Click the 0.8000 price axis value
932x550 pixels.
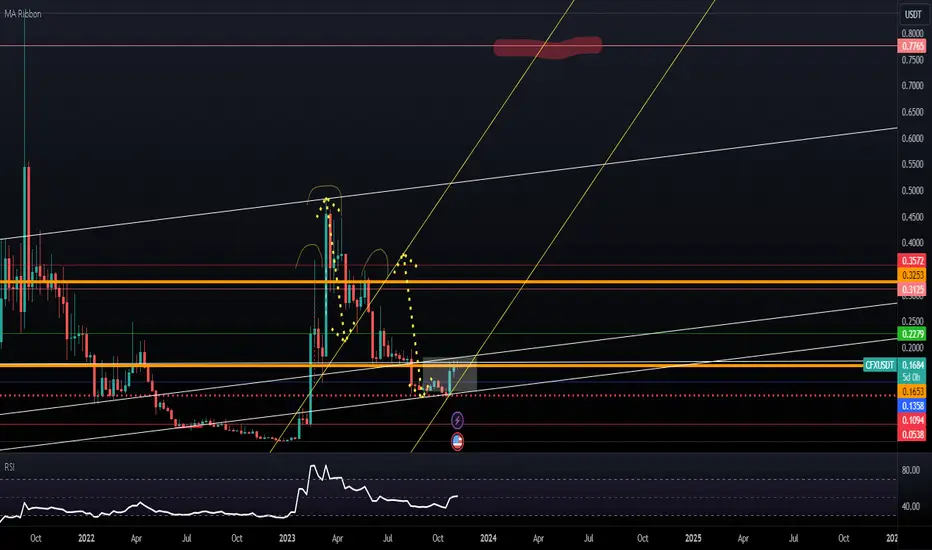click(x=912, y=33)
